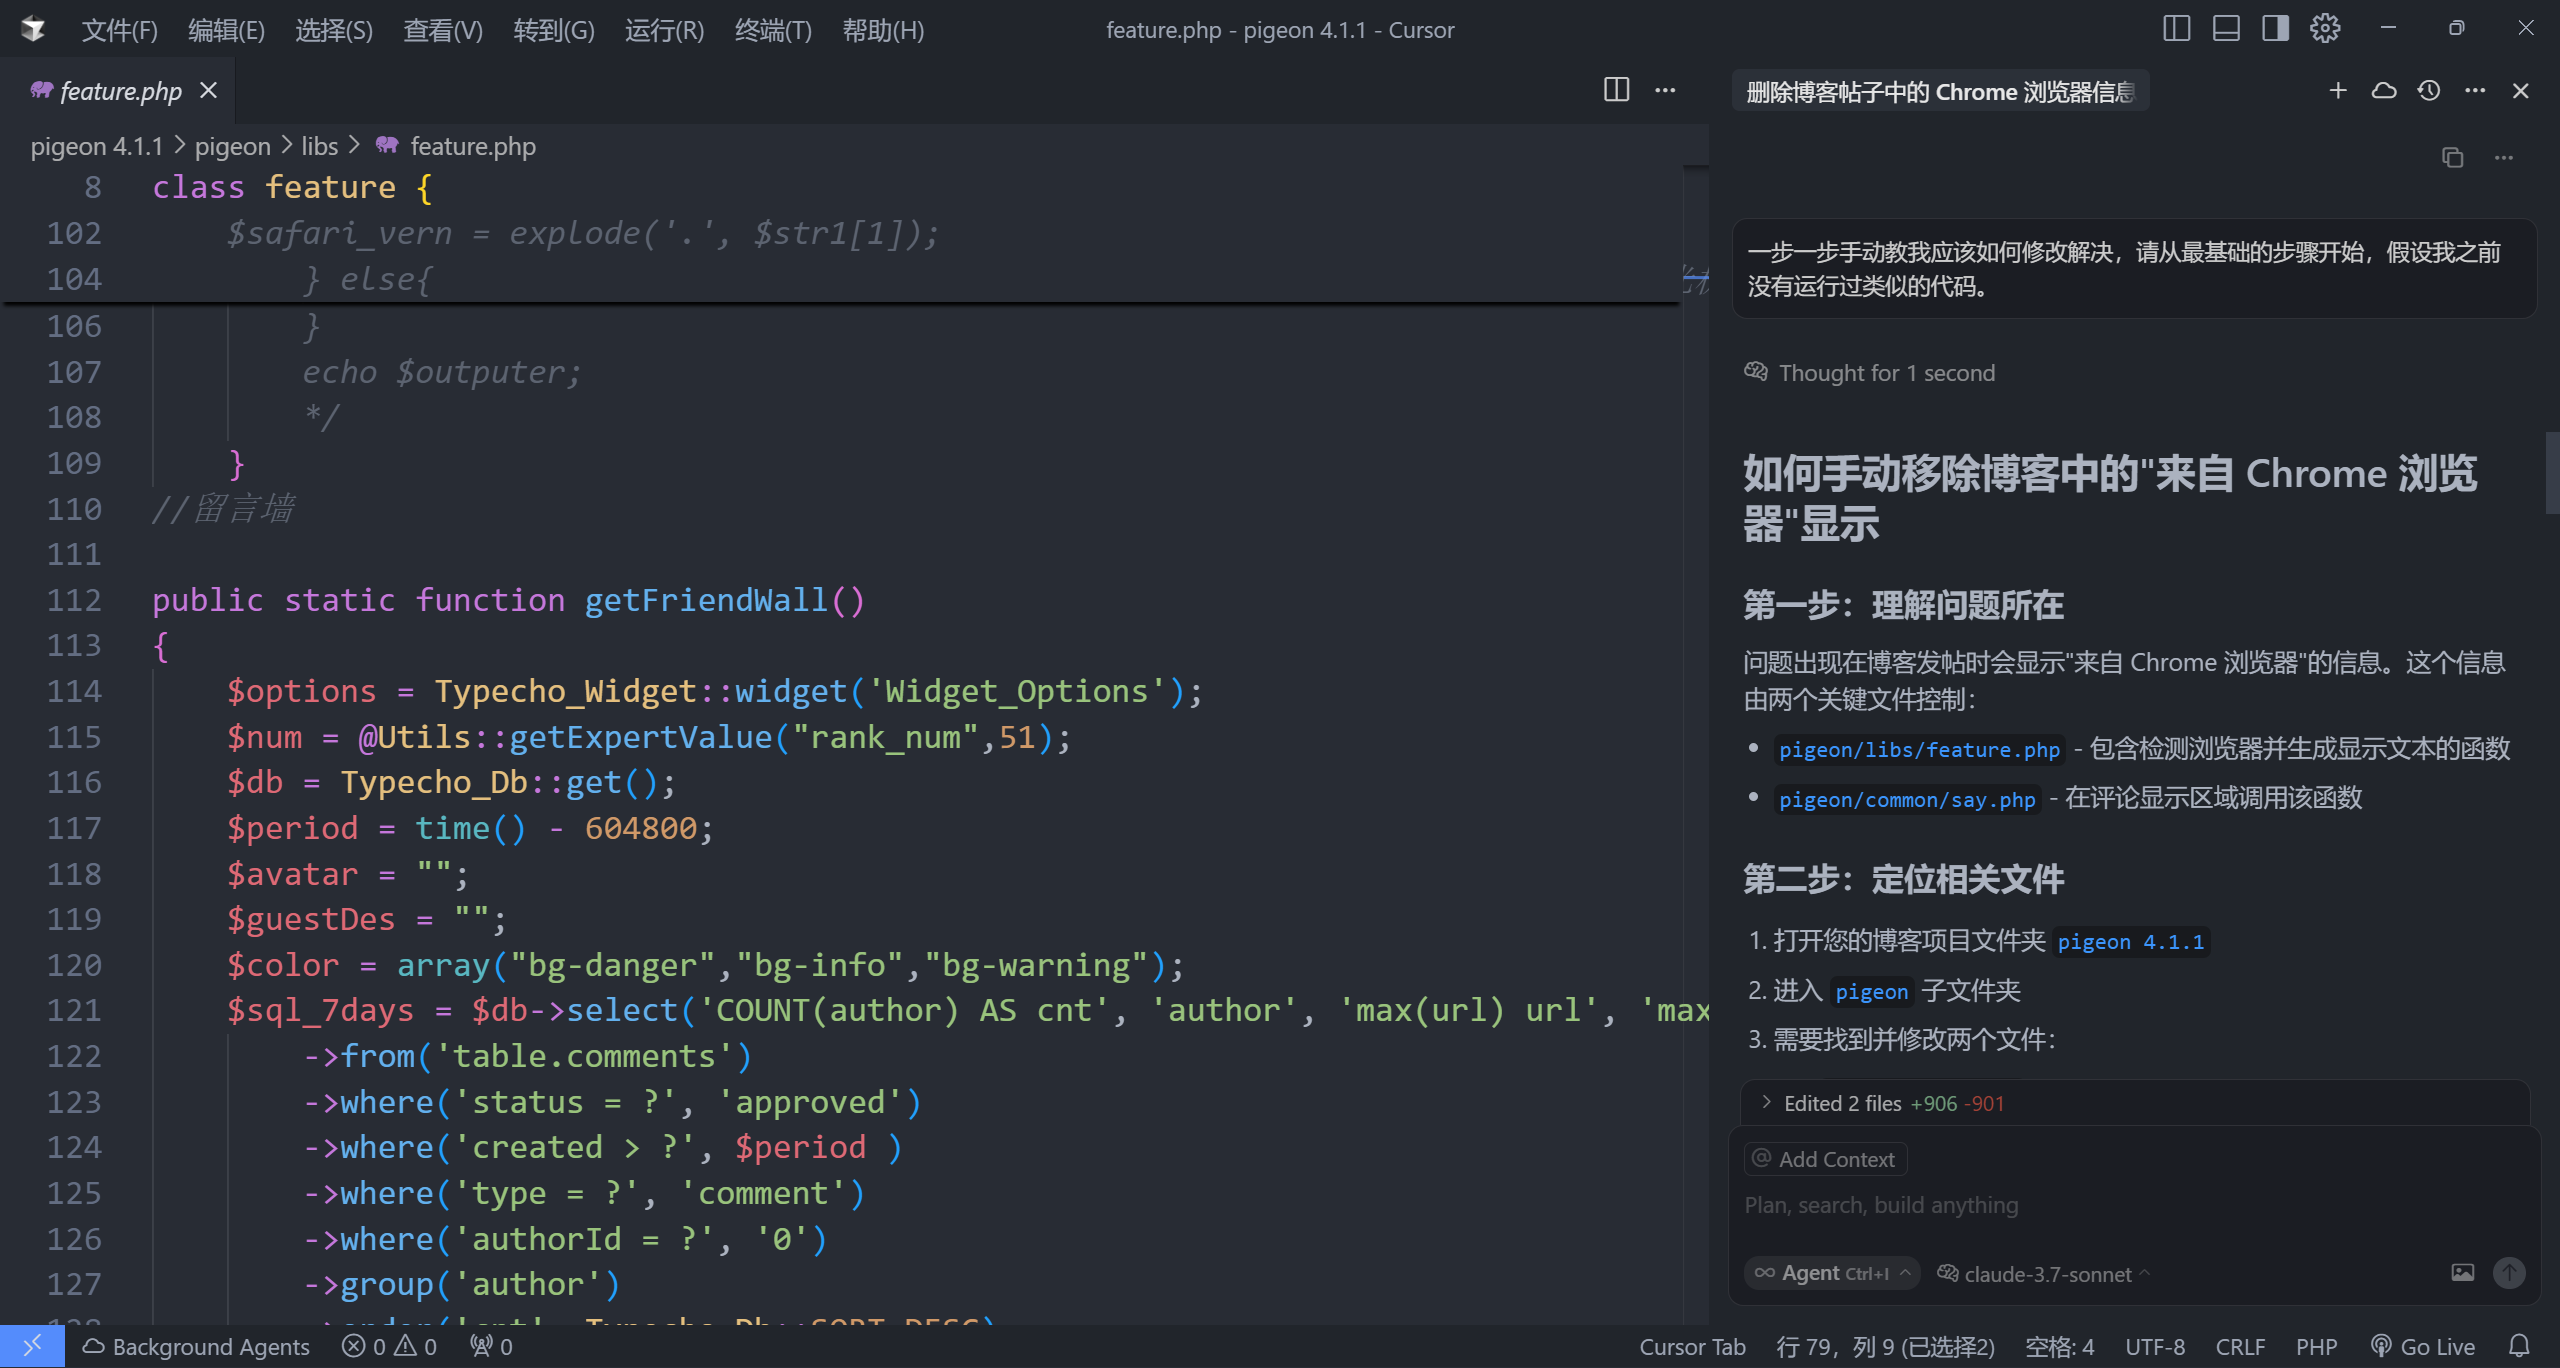Open the 选择(S) menu
2560x1368 pixels.
(334, 30)
